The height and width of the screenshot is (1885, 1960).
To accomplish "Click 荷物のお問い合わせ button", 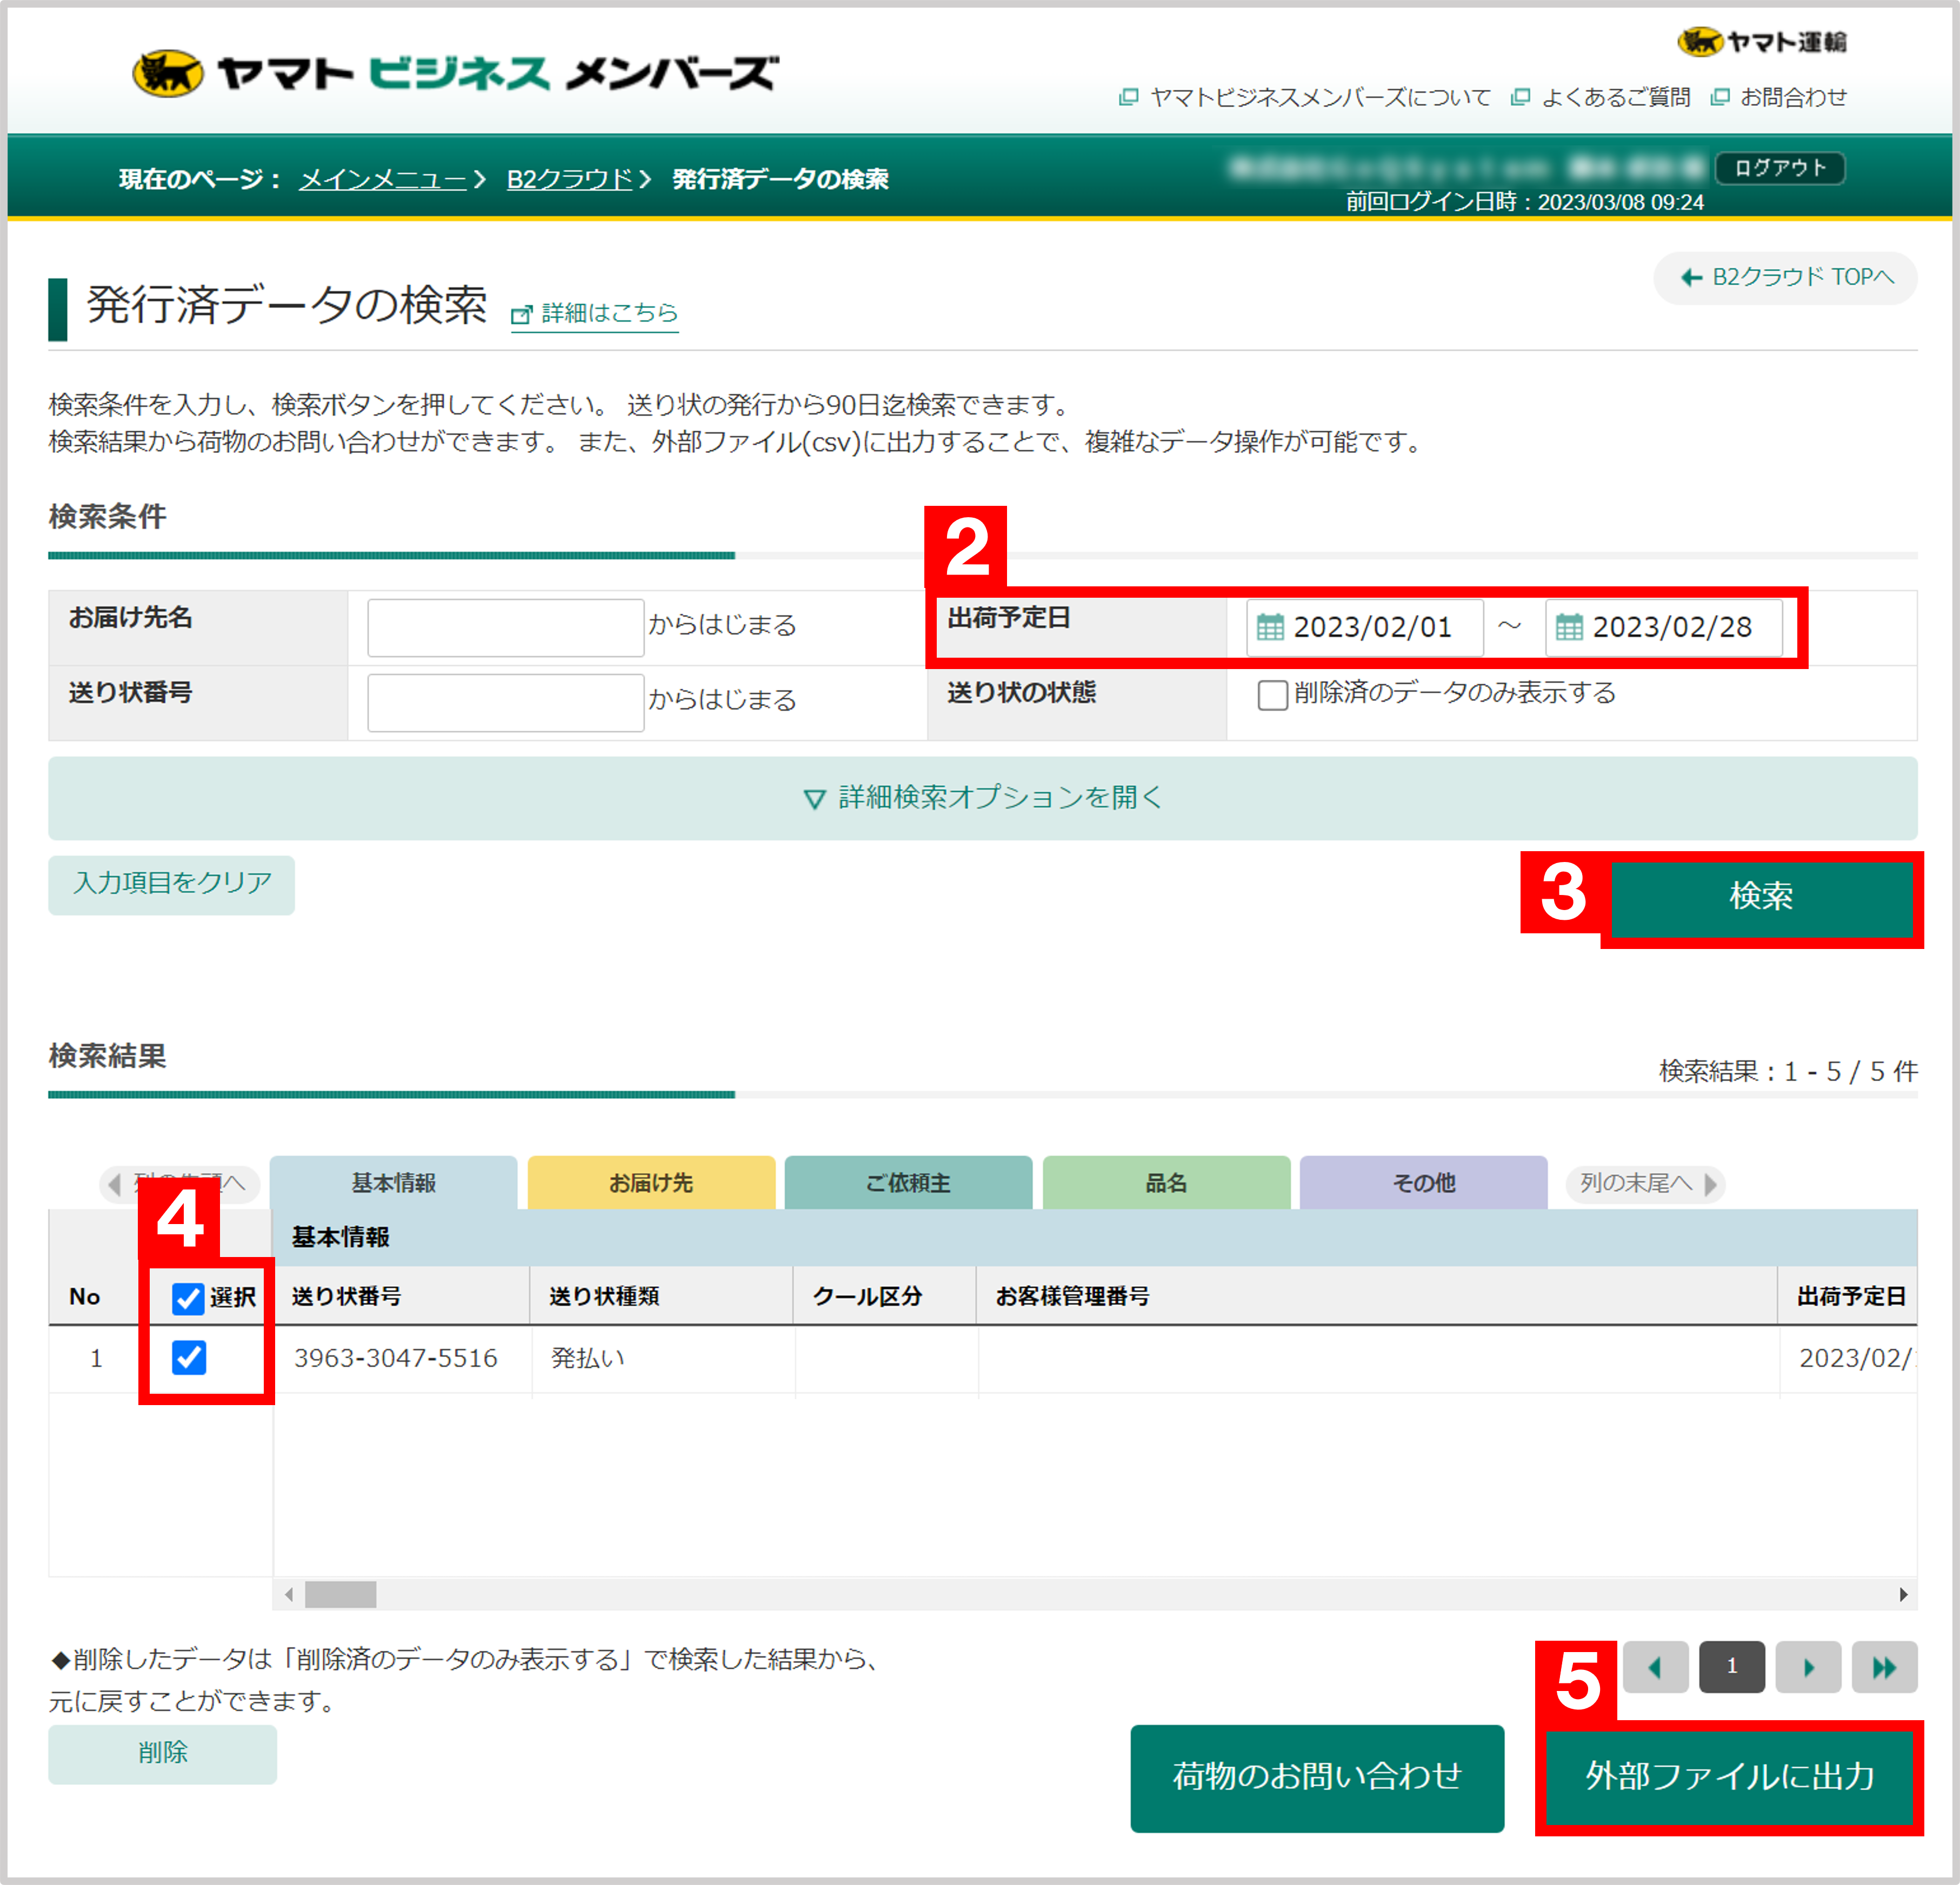I will tap(1317, 1778).
